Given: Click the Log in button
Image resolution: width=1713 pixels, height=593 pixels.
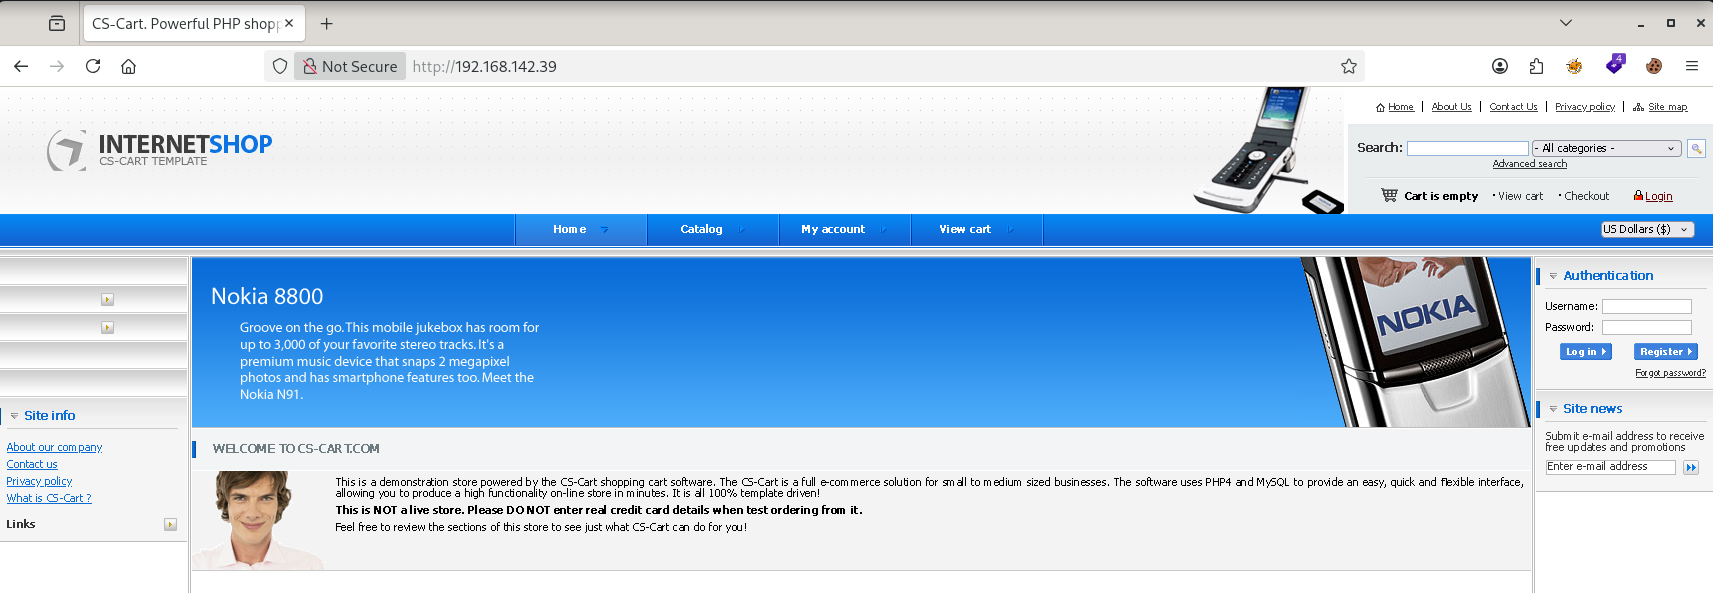Looking at the screenshot, I should (1585, 352).
